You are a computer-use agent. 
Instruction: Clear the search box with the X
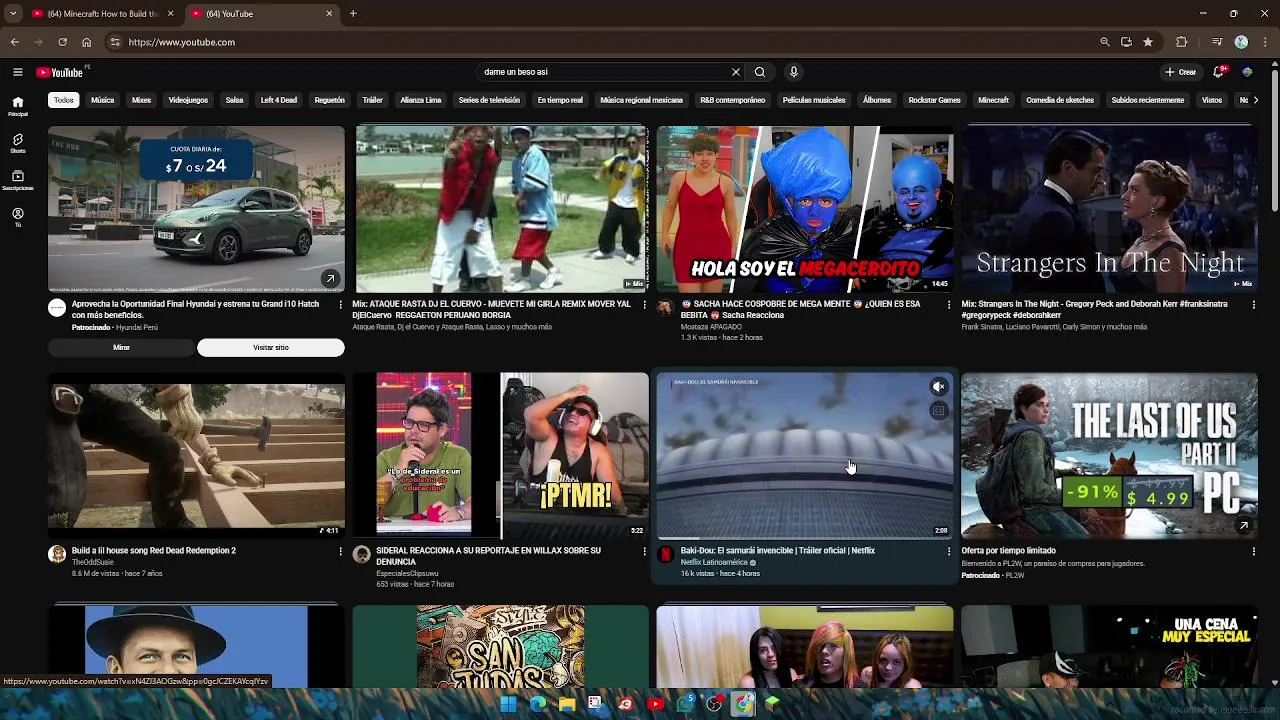click(x=736, y=72)
